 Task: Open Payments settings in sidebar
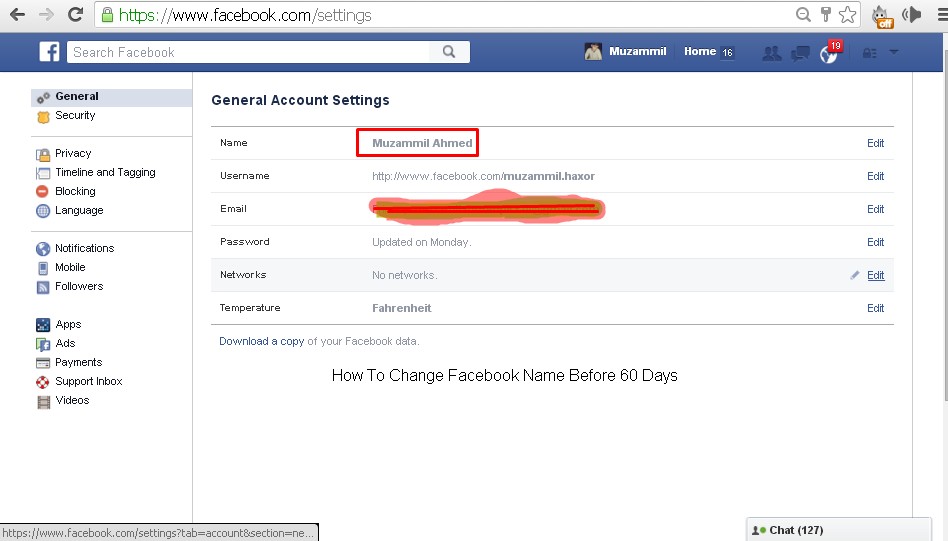pos(79,363)
